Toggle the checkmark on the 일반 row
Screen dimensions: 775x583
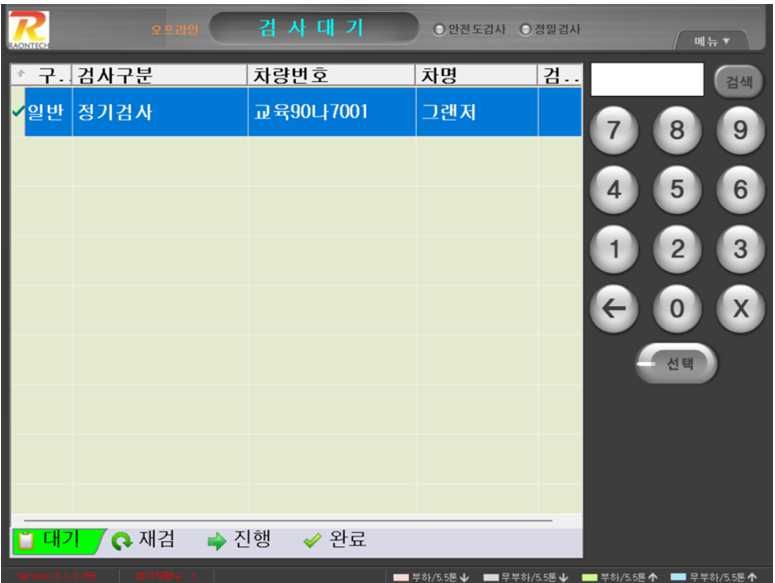[18, 112]
